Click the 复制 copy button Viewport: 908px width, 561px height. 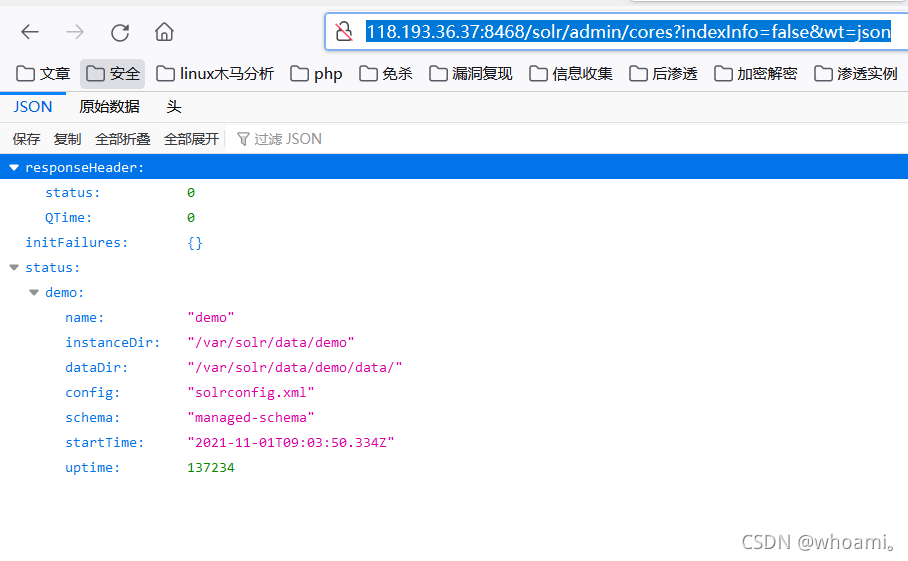point(67,139)
